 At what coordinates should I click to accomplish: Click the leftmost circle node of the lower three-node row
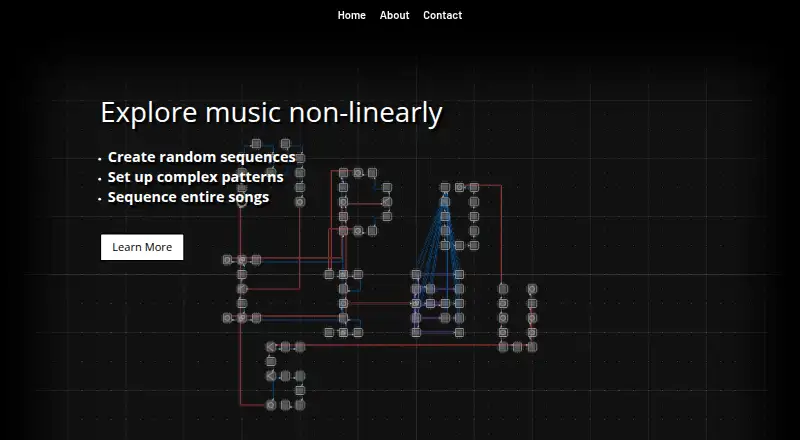pos(227,318)
